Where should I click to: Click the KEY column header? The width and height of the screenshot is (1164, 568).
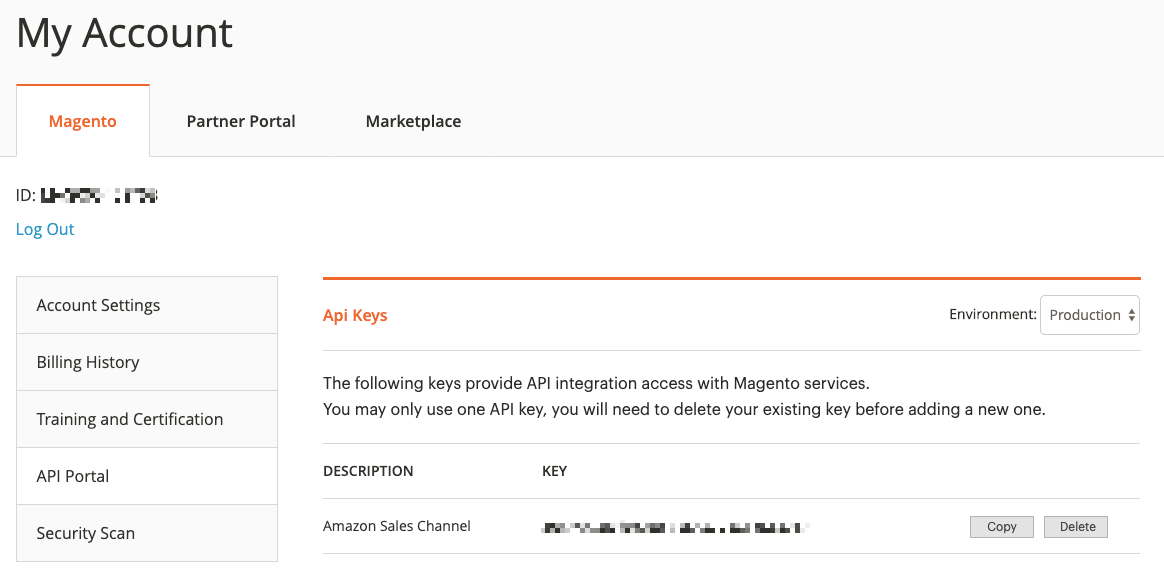click(x=554, y=471)
